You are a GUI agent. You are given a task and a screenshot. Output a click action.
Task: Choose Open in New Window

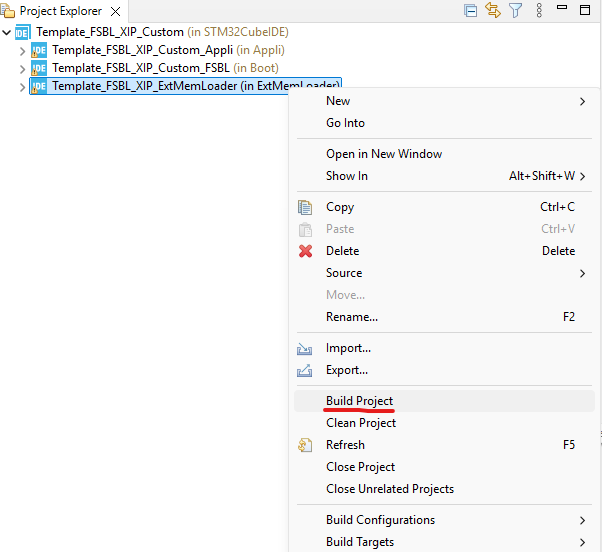tap(445, 154)
